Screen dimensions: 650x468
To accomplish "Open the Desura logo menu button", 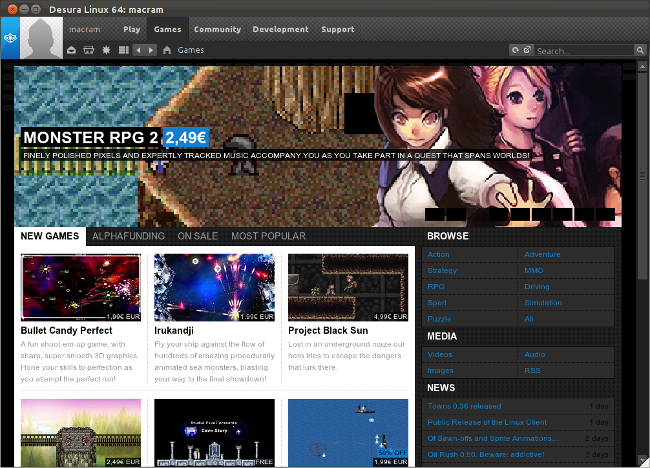I will click(x=10, y=38).
